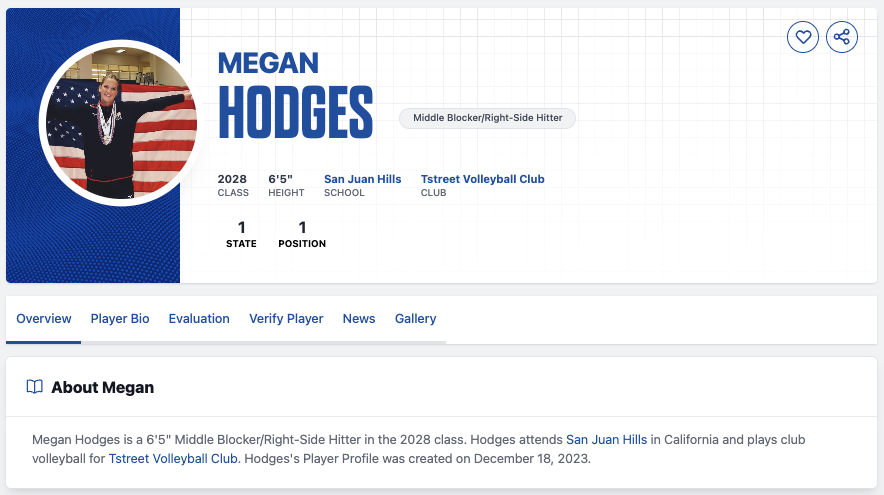Switch to the Player Bio tab
This screenshot has height=495, width=884.
[120, 319]
